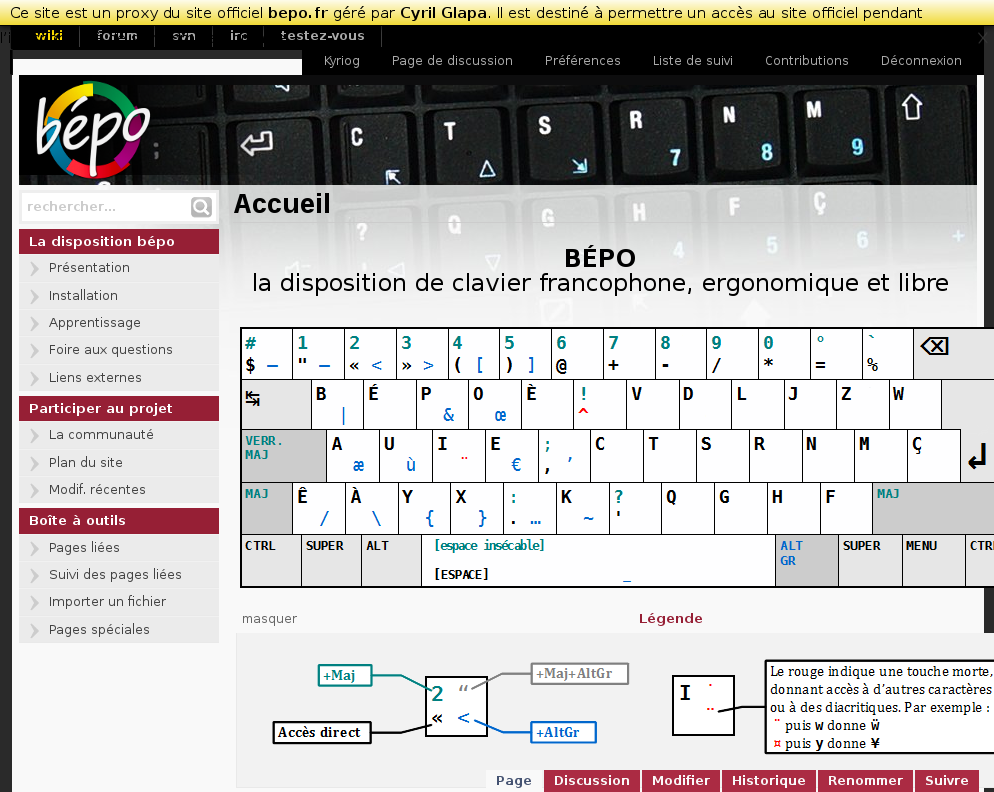Click the ALT GR key on diagram
Image resolution: width=994 pixels, height=792 pixels.
pos(807,561)
